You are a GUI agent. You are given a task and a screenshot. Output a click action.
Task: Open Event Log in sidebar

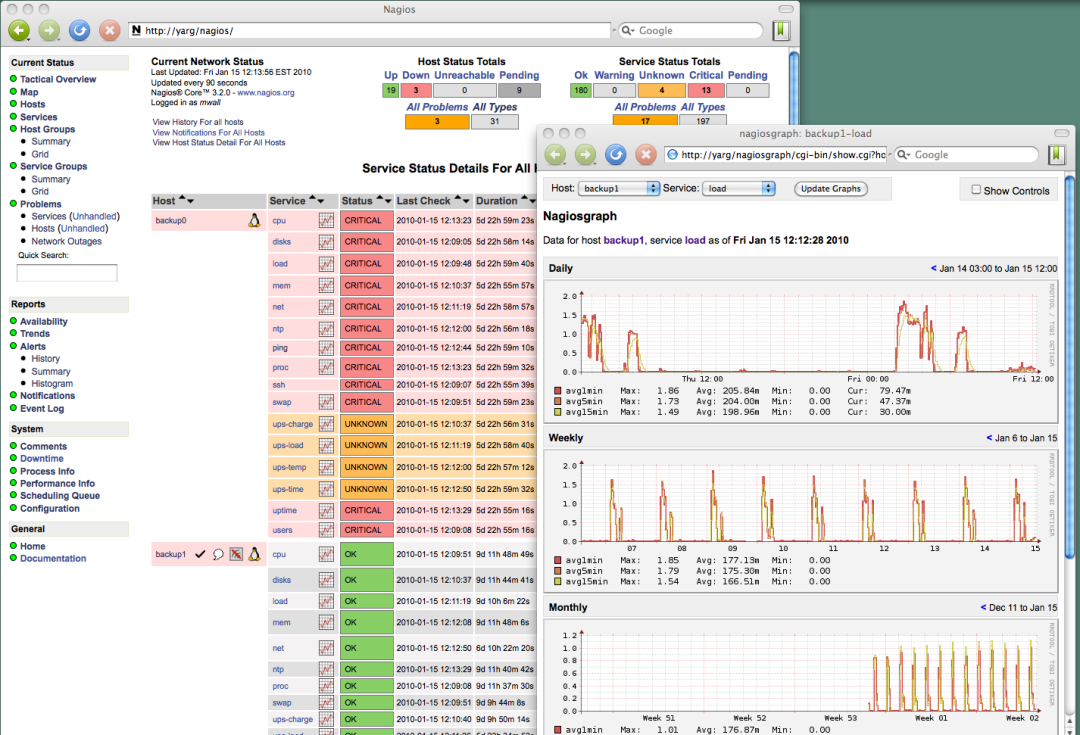pyautogui.click(x=42, y=408)
